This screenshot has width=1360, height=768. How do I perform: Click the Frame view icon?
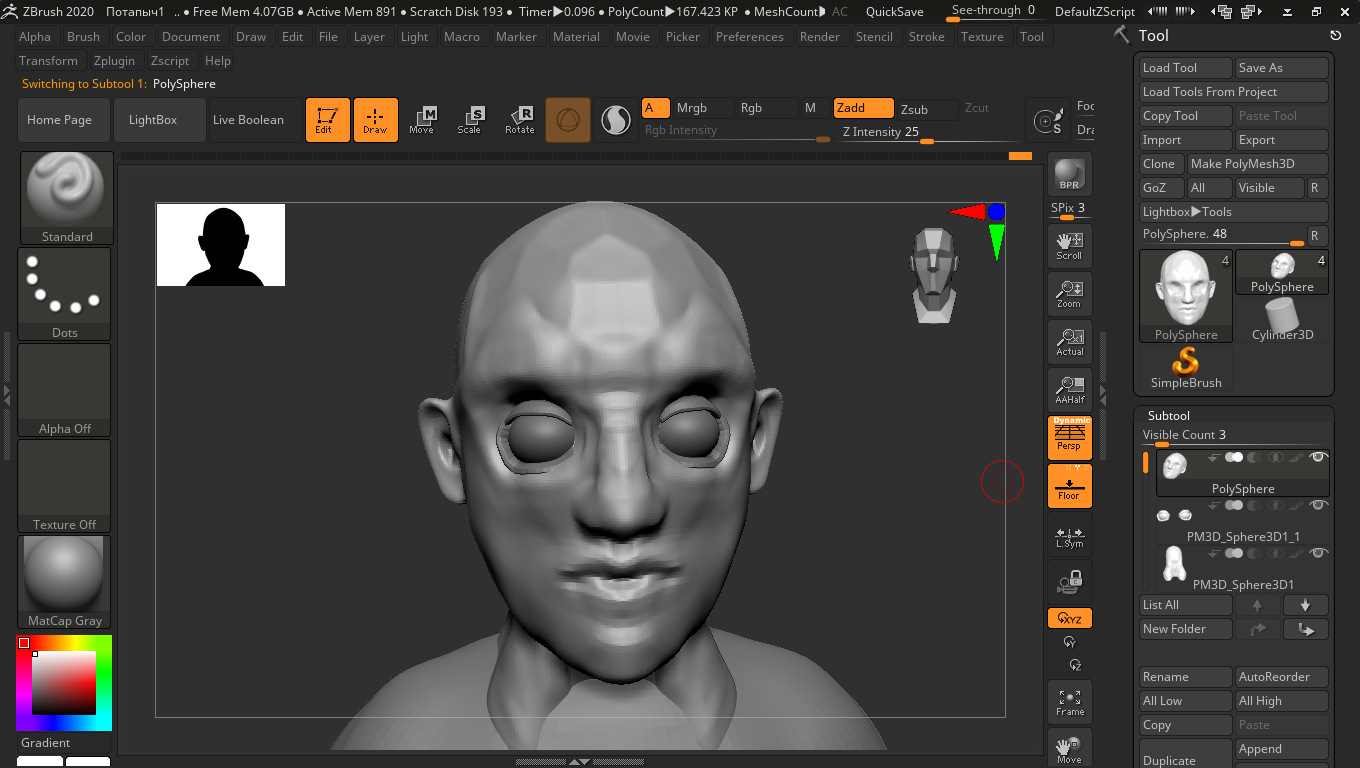click(x=1069, y=702)
